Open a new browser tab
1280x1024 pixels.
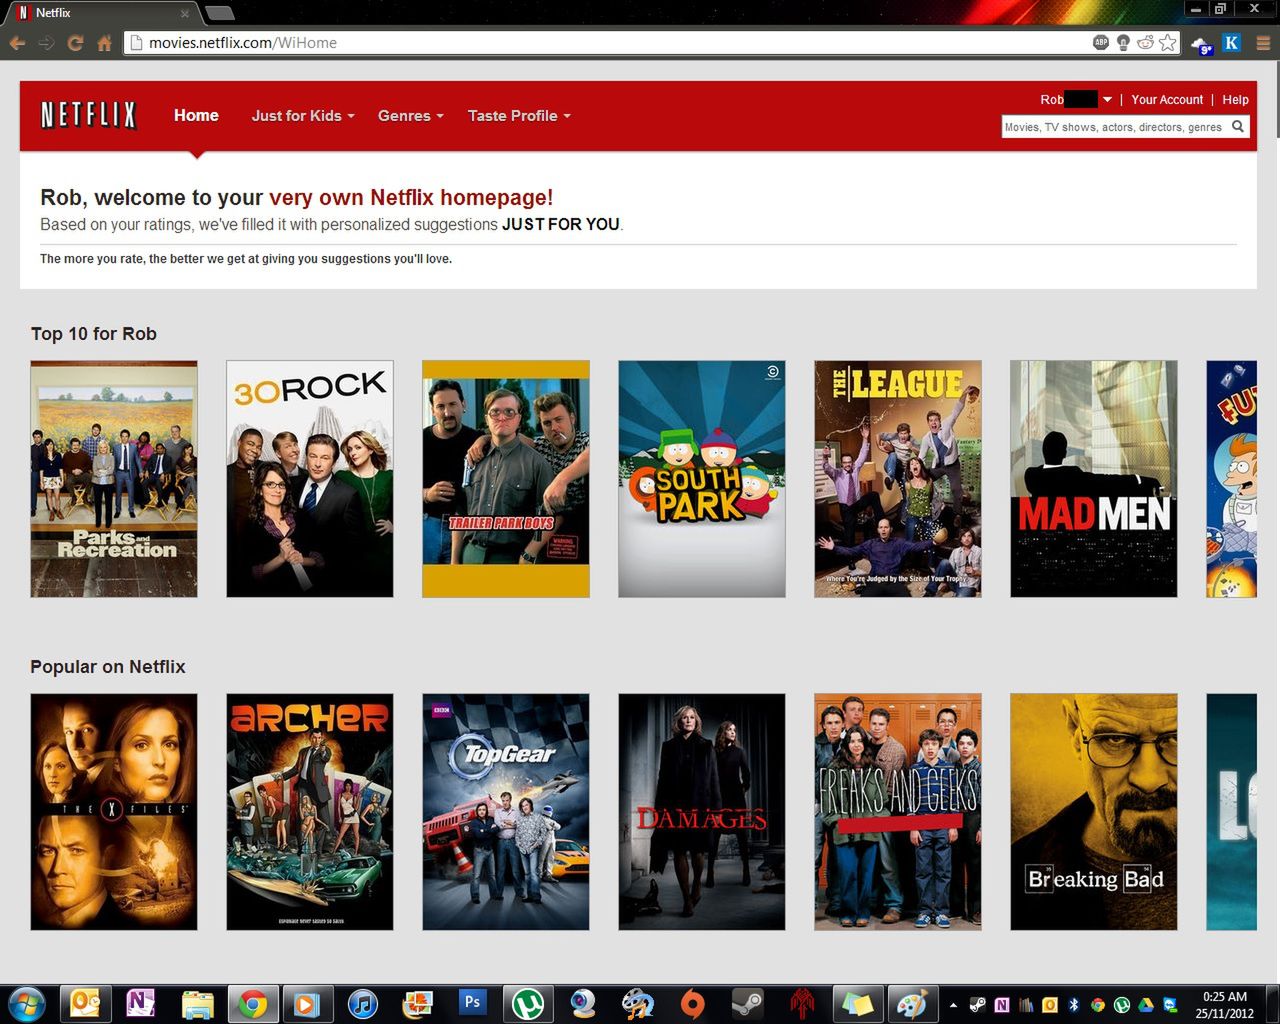pyautogui.click(x=220, y=13)
